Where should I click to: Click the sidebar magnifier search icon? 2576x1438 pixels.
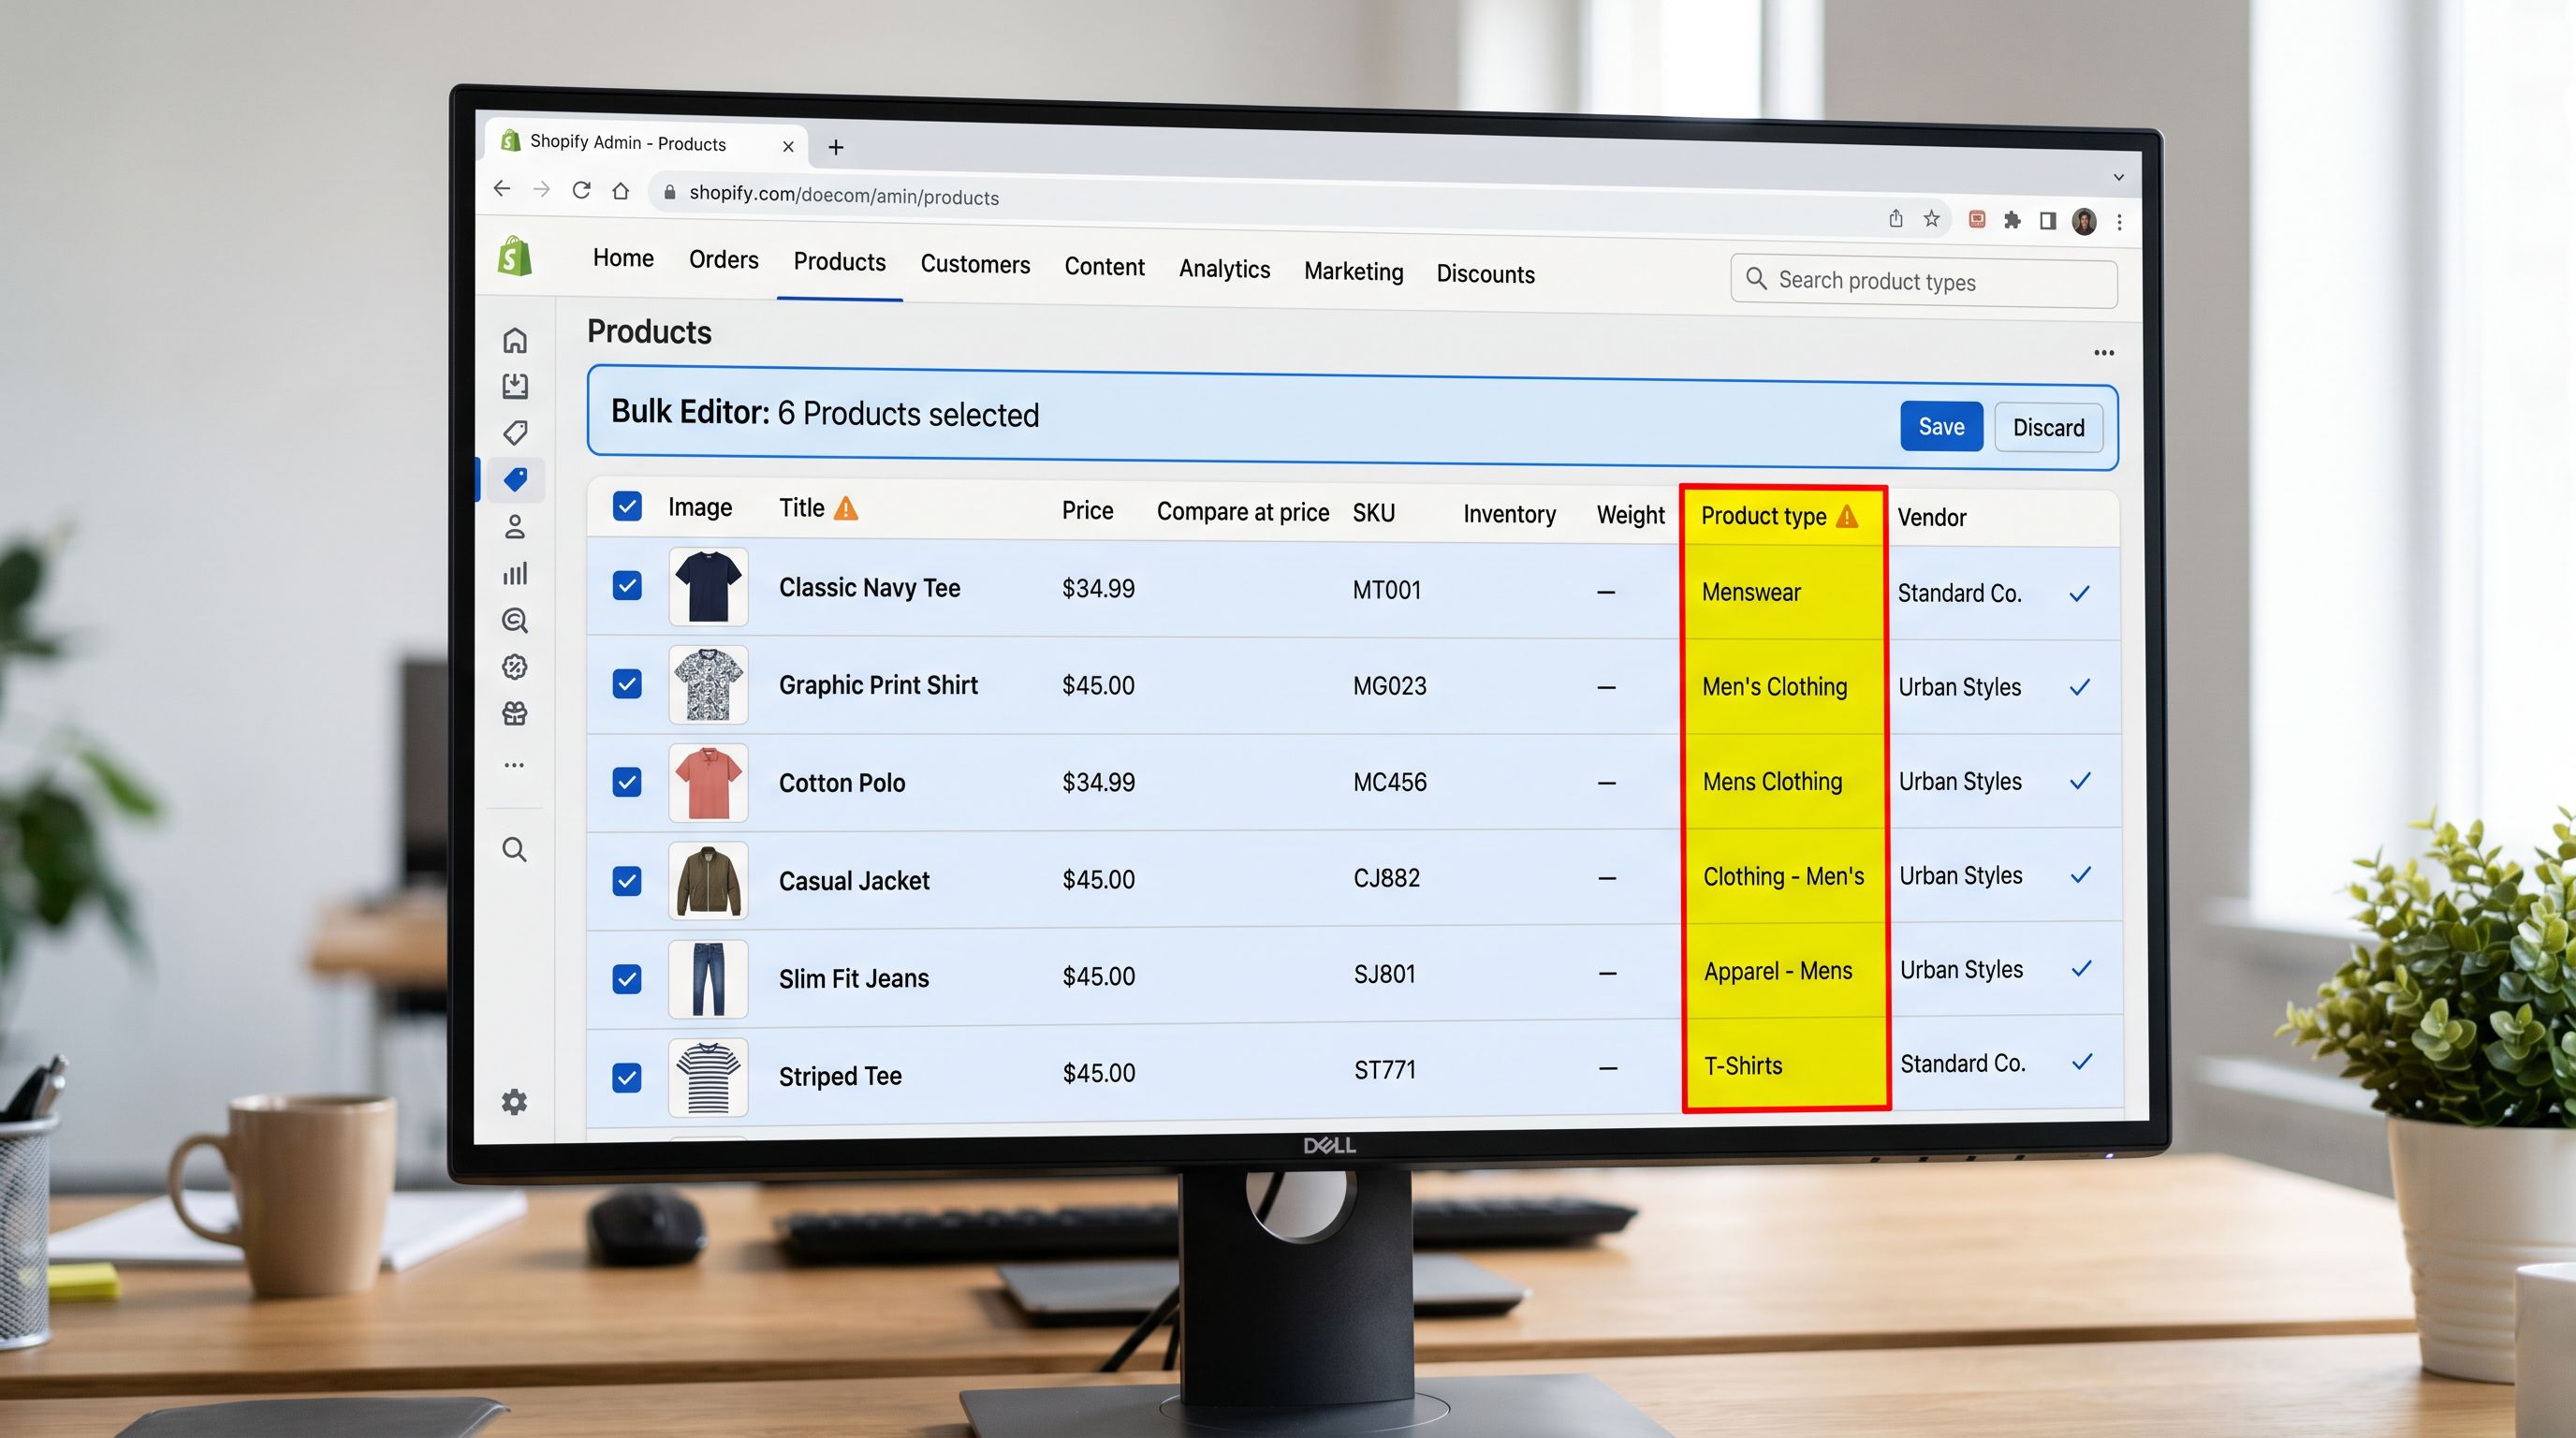tap(514, 850)
